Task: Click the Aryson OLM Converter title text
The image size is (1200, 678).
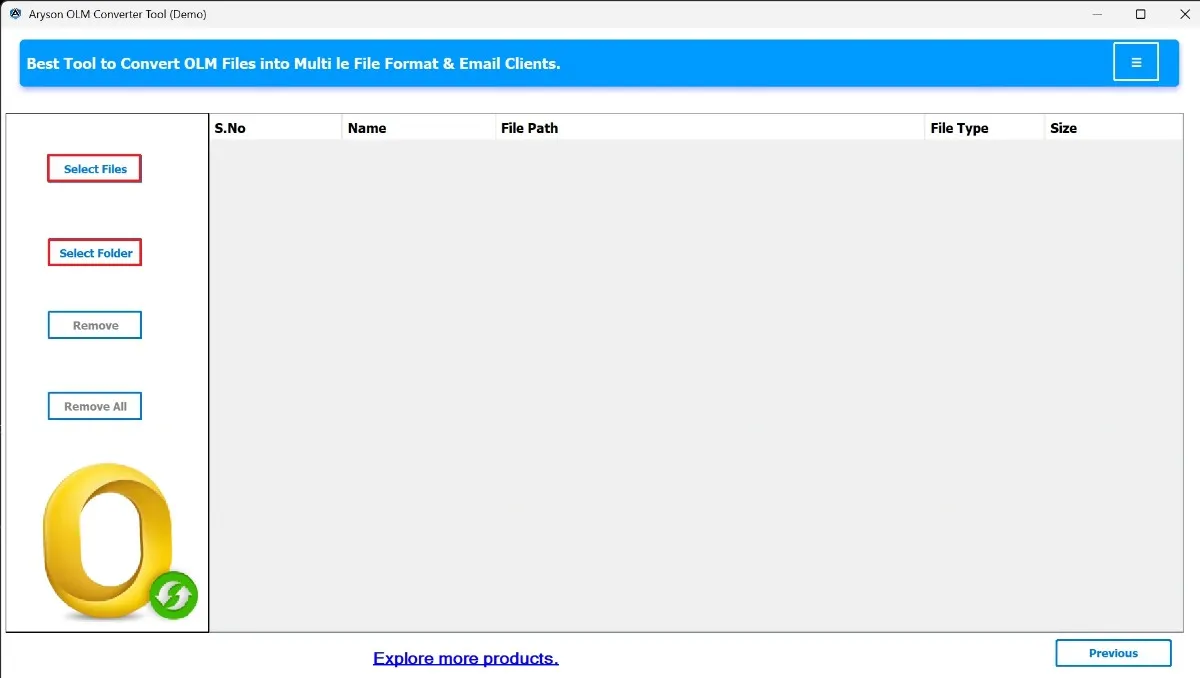Action: coord(116,14)
